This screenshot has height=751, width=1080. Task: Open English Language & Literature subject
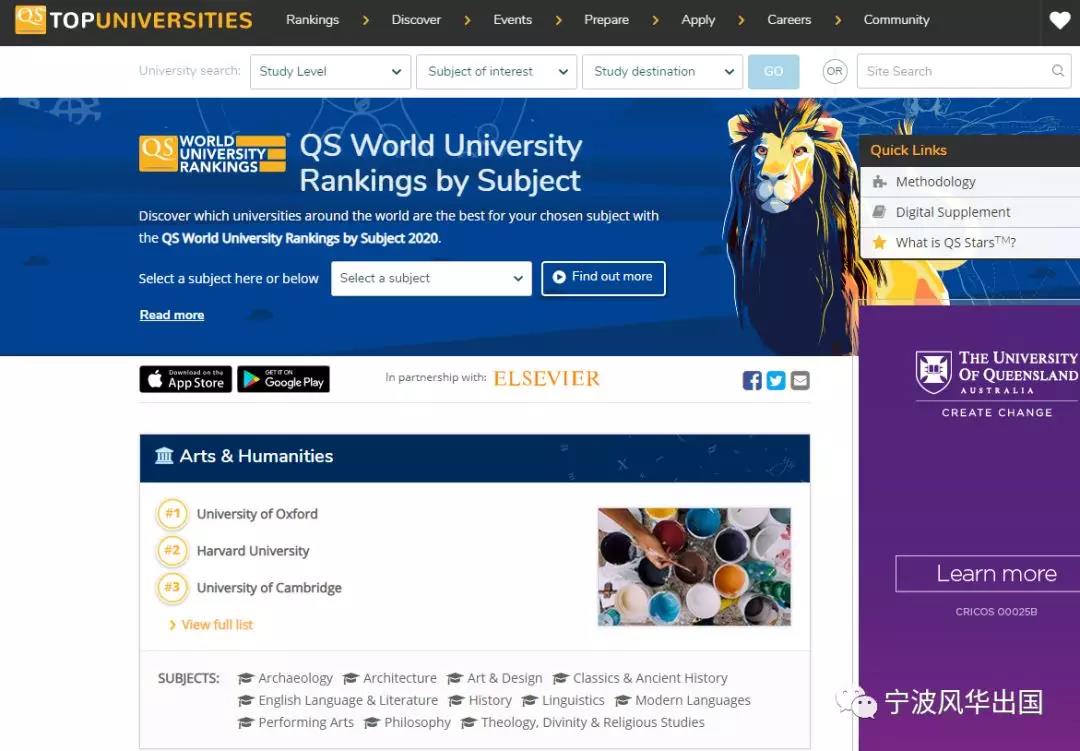click(x=348, y=700)
